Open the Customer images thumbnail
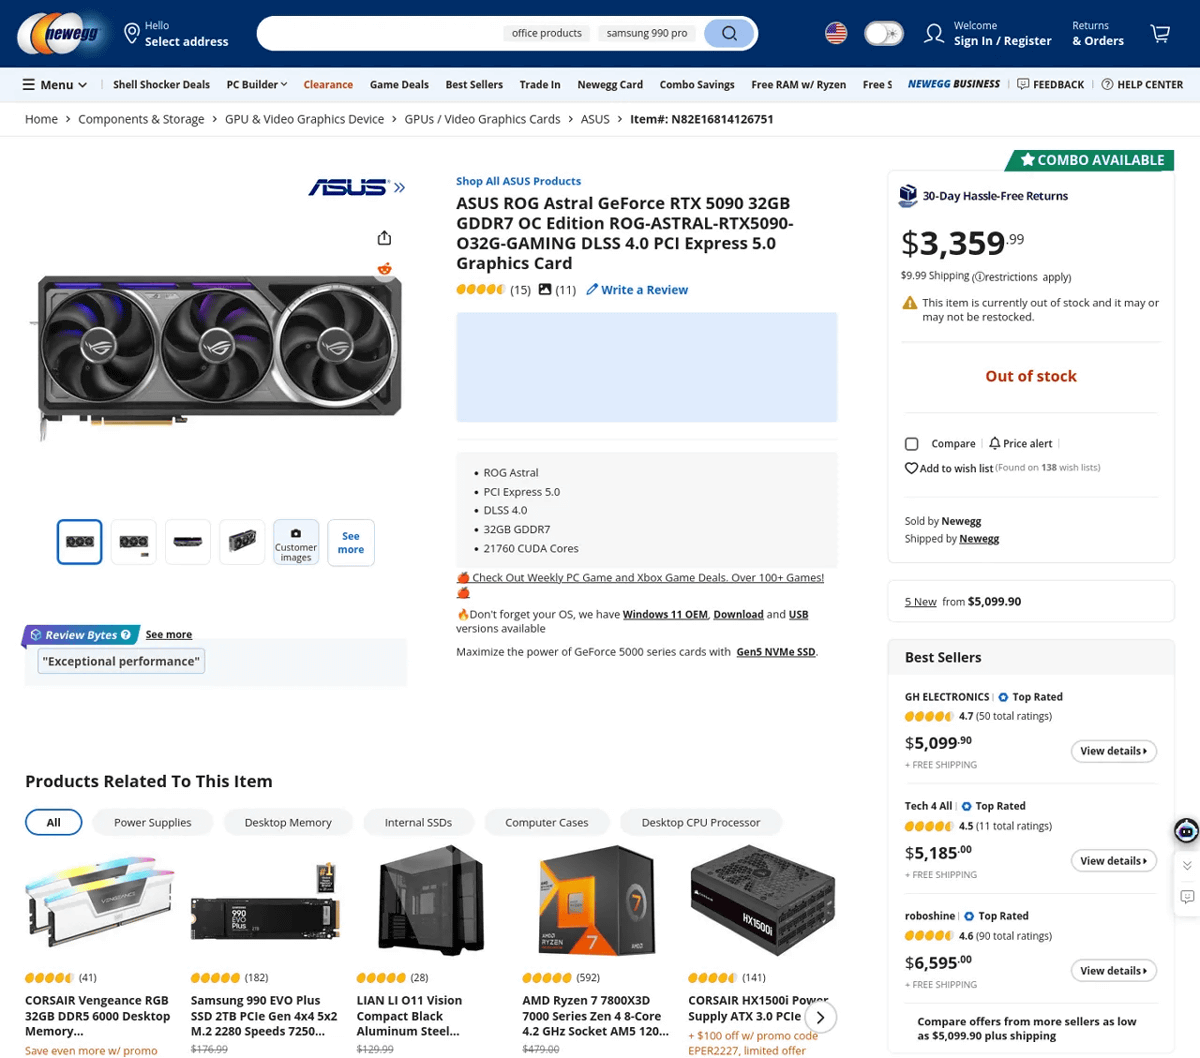 (x=296, y=543)
